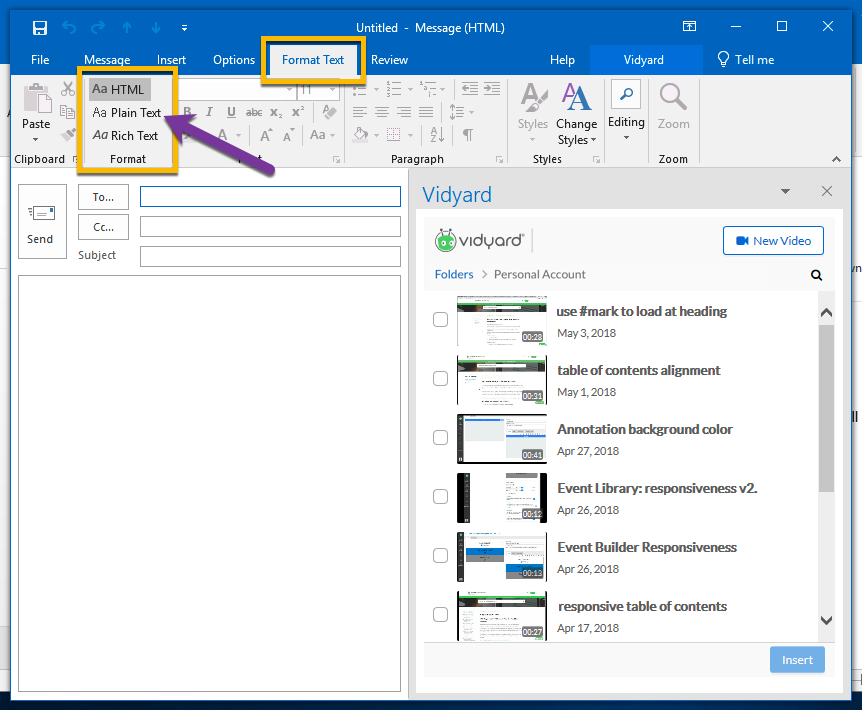862x710 pixels.
Task: Activate the Format Painter
Action: click(68, 135)
